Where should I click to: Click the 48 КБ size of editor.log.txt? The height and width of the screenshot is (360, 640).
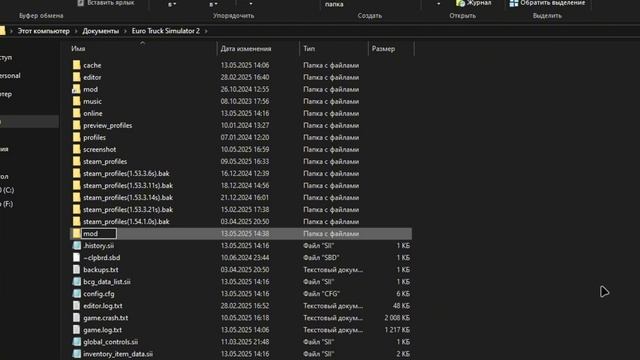click(401, 306)
